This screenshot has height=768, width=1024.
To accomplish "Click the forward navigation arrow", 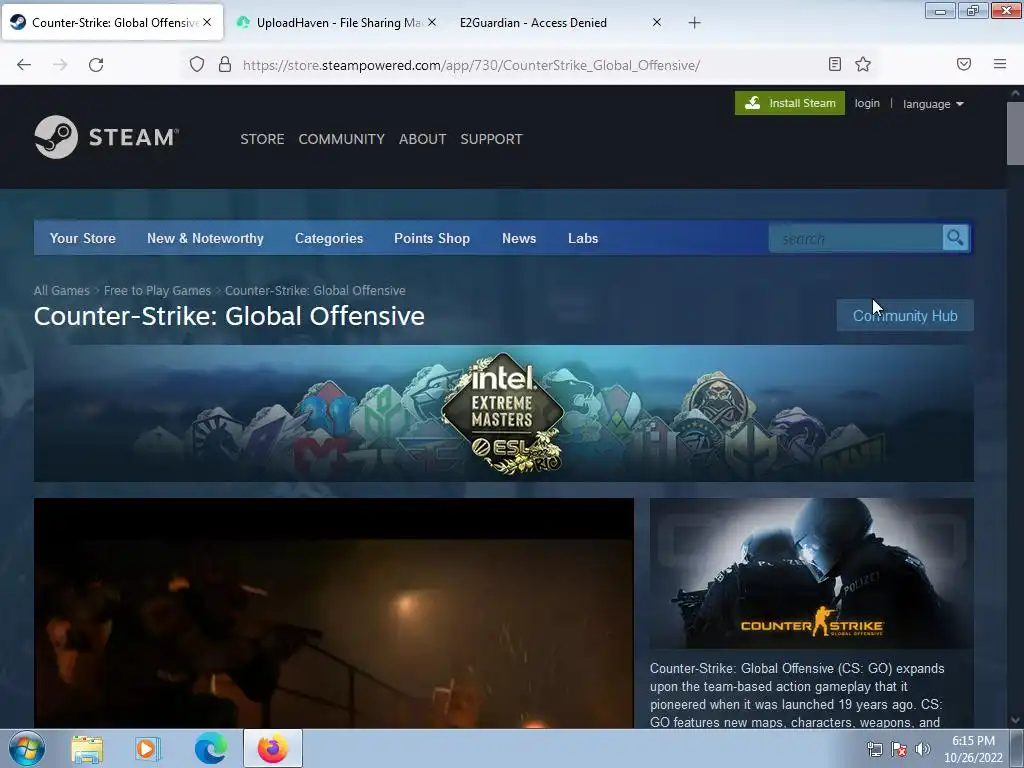I will 60,65.
